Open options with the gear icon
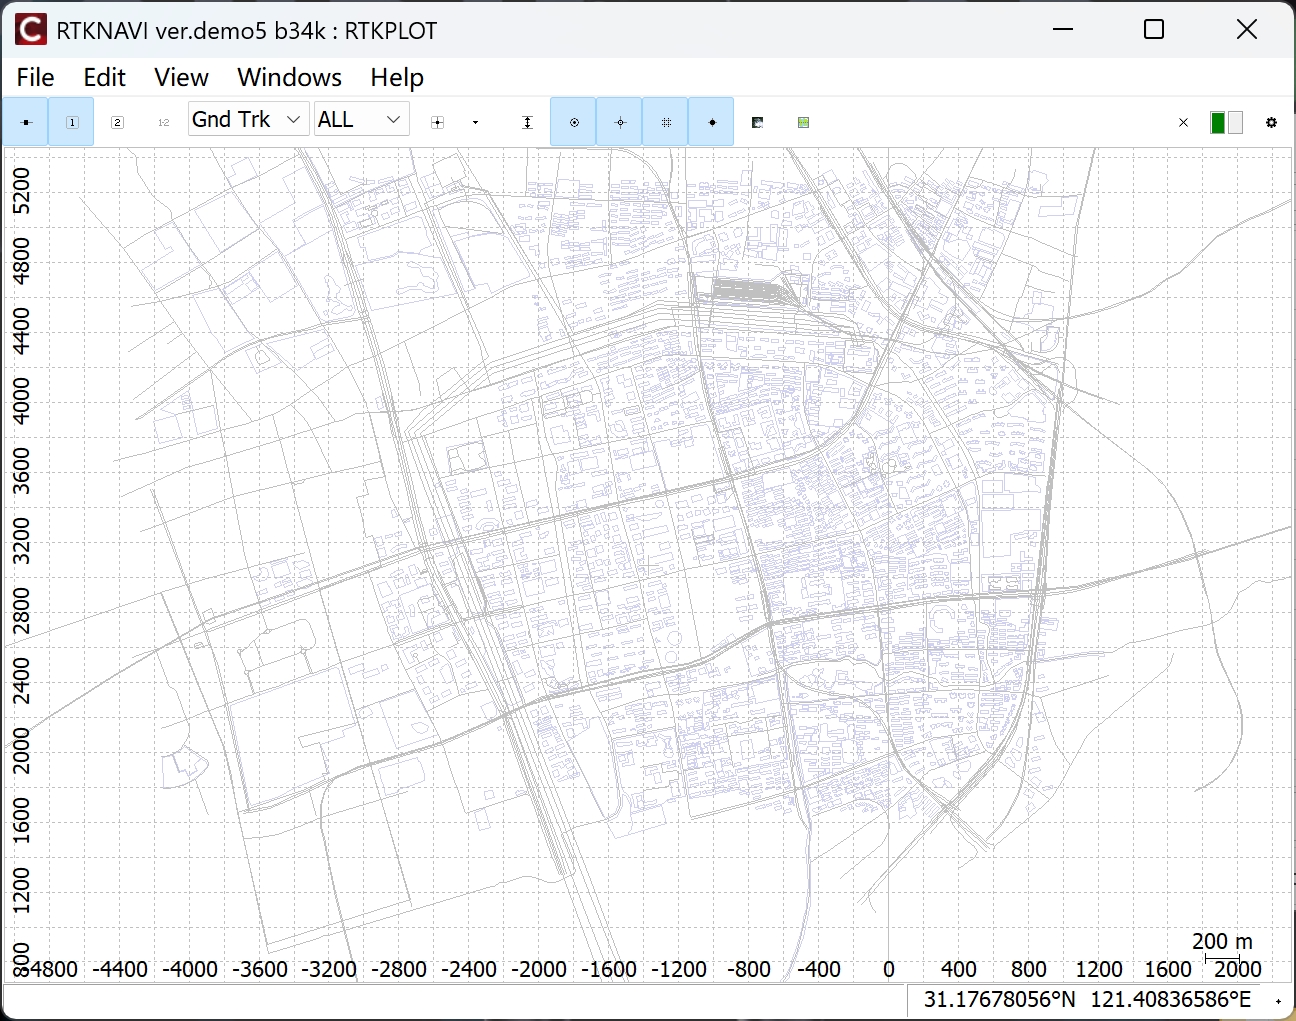 coord(1271,122)
